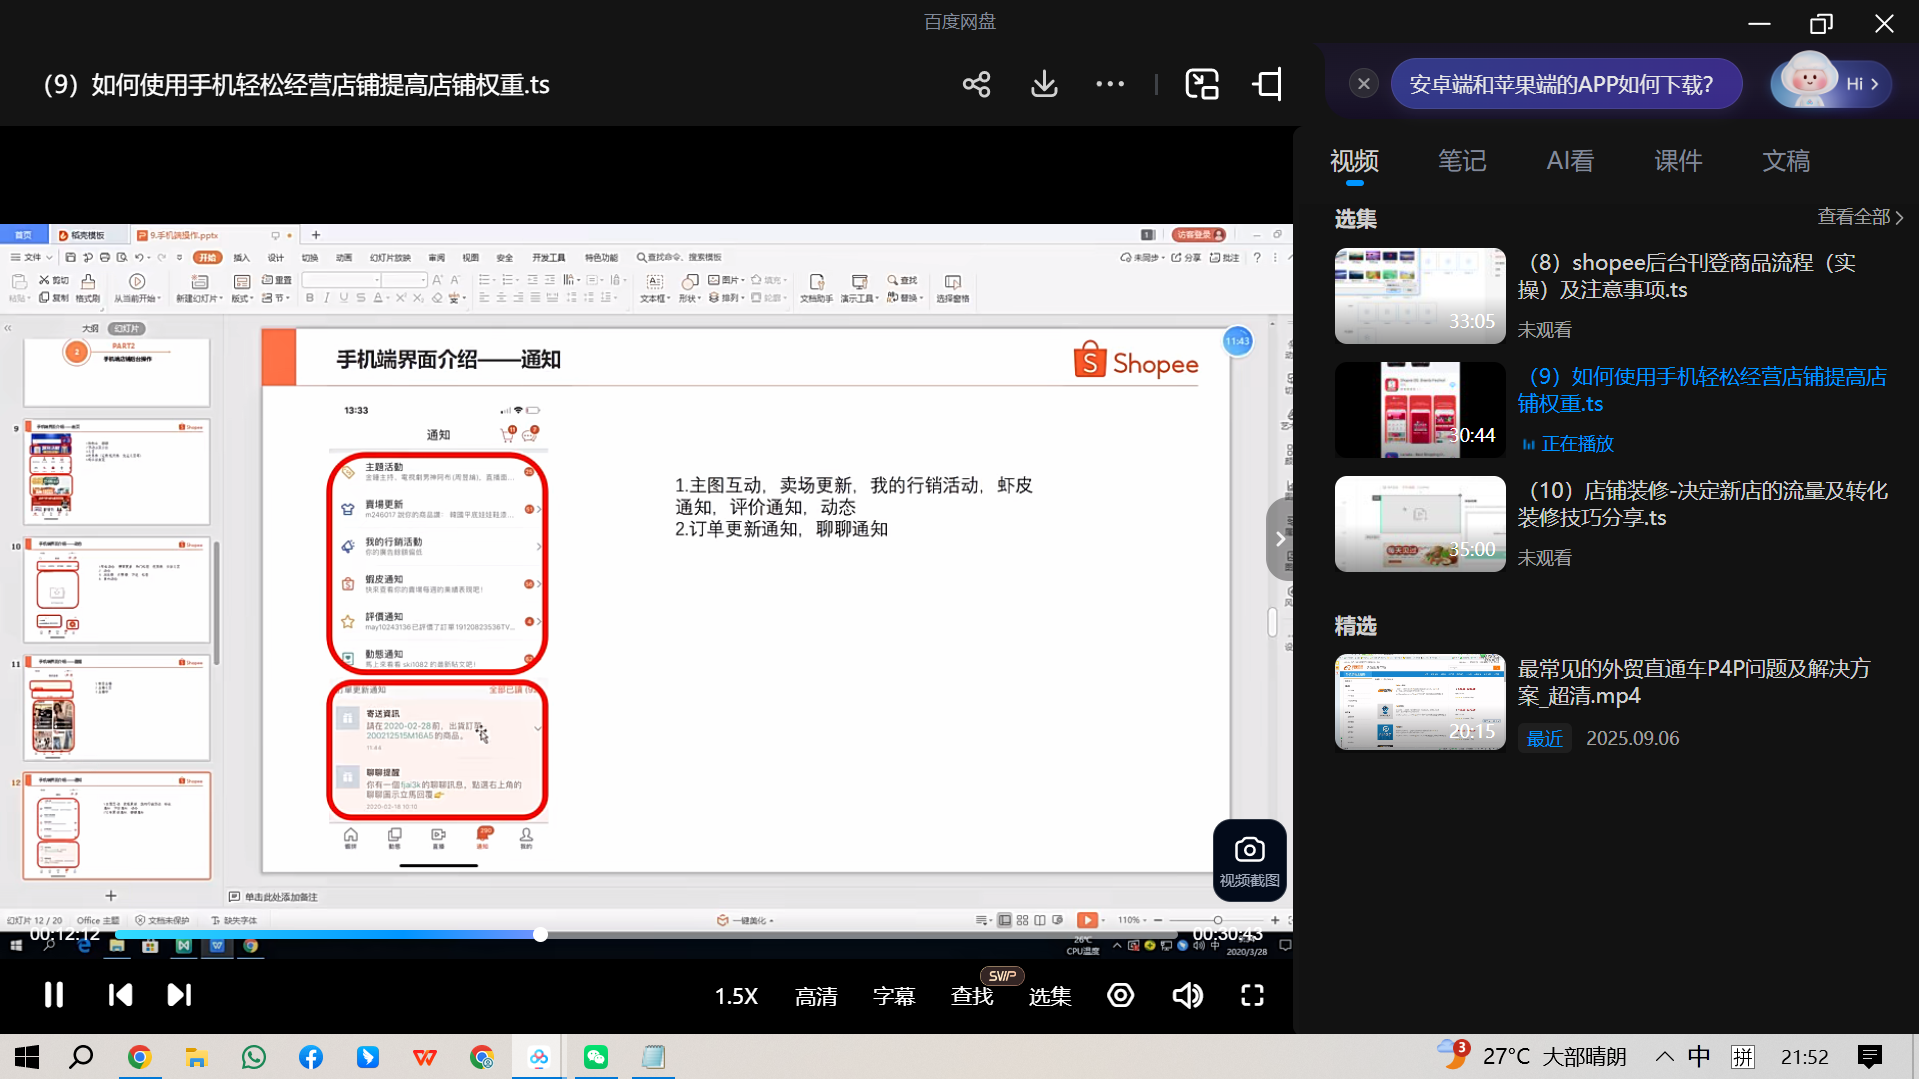Collapse the right side panel with arrow
Screen dimensions: 1919x1079
(1279, 539)
